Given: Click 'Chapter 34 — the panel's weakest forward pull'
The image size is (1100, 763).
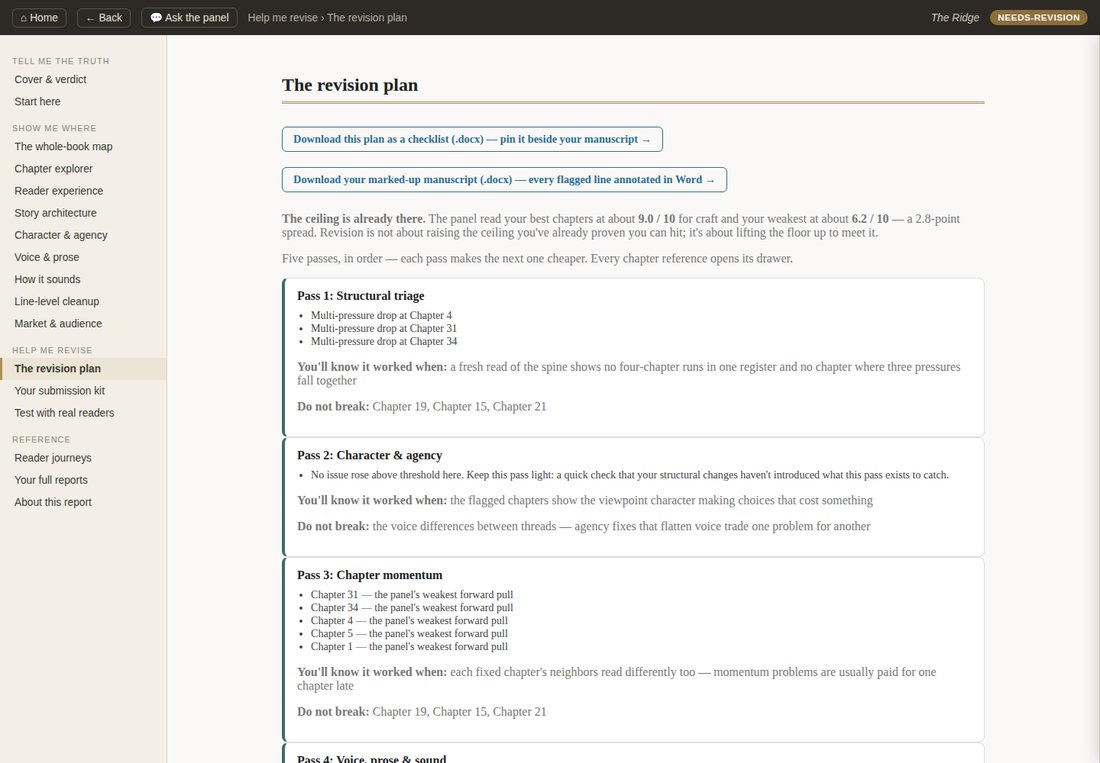Looking at the screenshot, I should click(x=412, y=608).
